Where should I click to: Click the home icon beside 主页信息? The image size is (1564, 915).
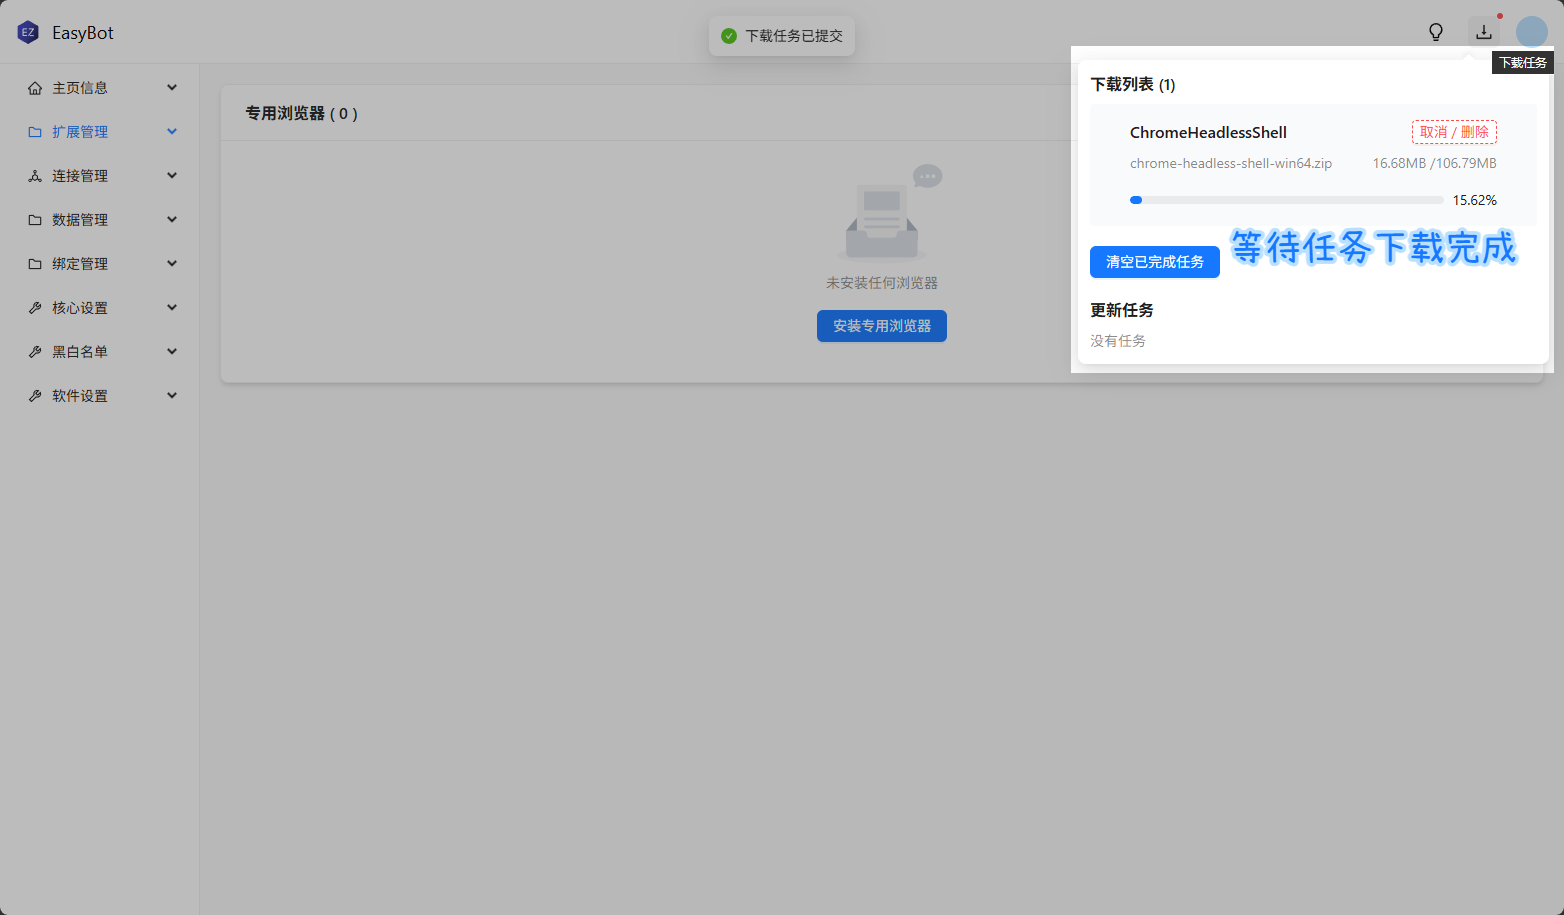(35, 88)
